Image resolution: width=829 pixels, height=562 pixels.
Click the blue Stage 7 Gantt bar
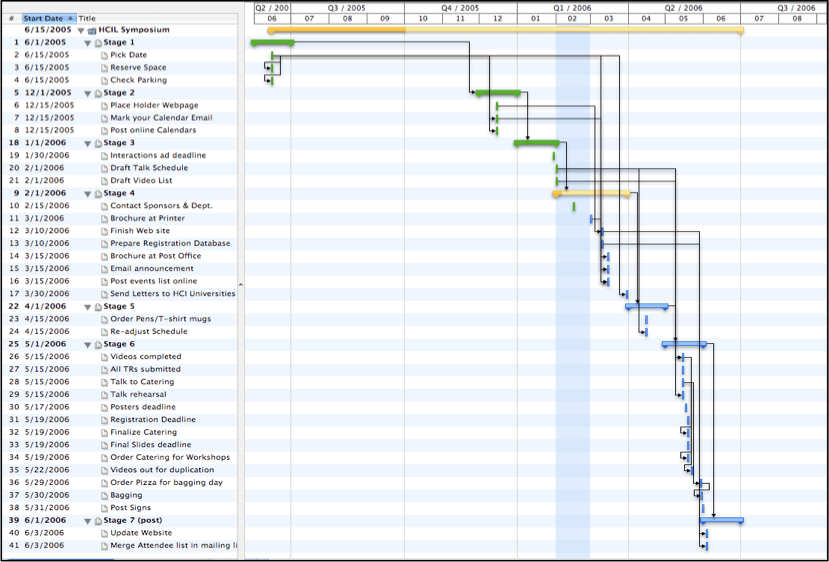722,520
